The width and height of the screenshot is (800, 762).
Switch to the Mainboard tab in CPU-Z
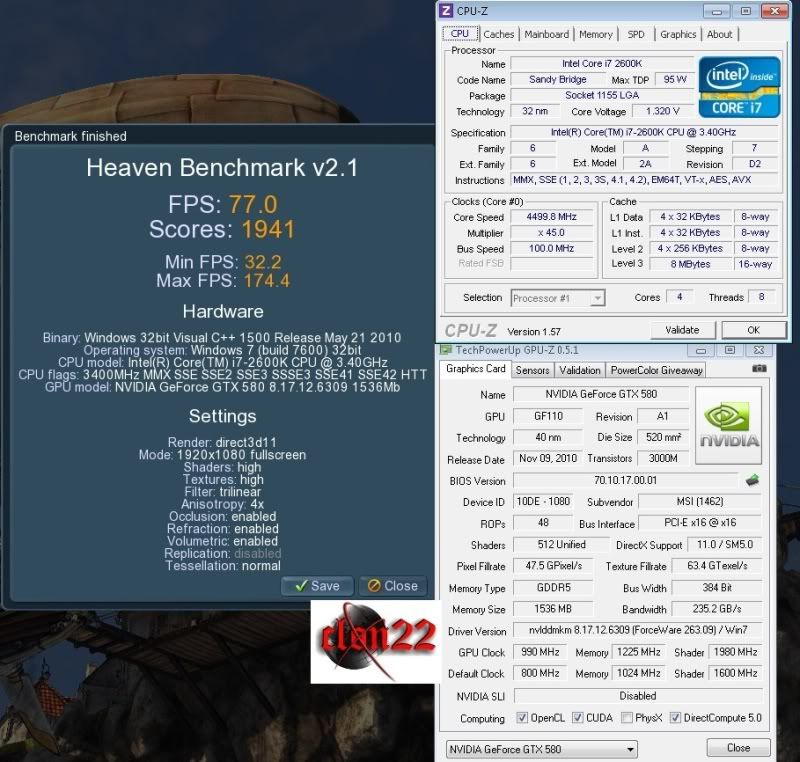(x=546, y=34)
